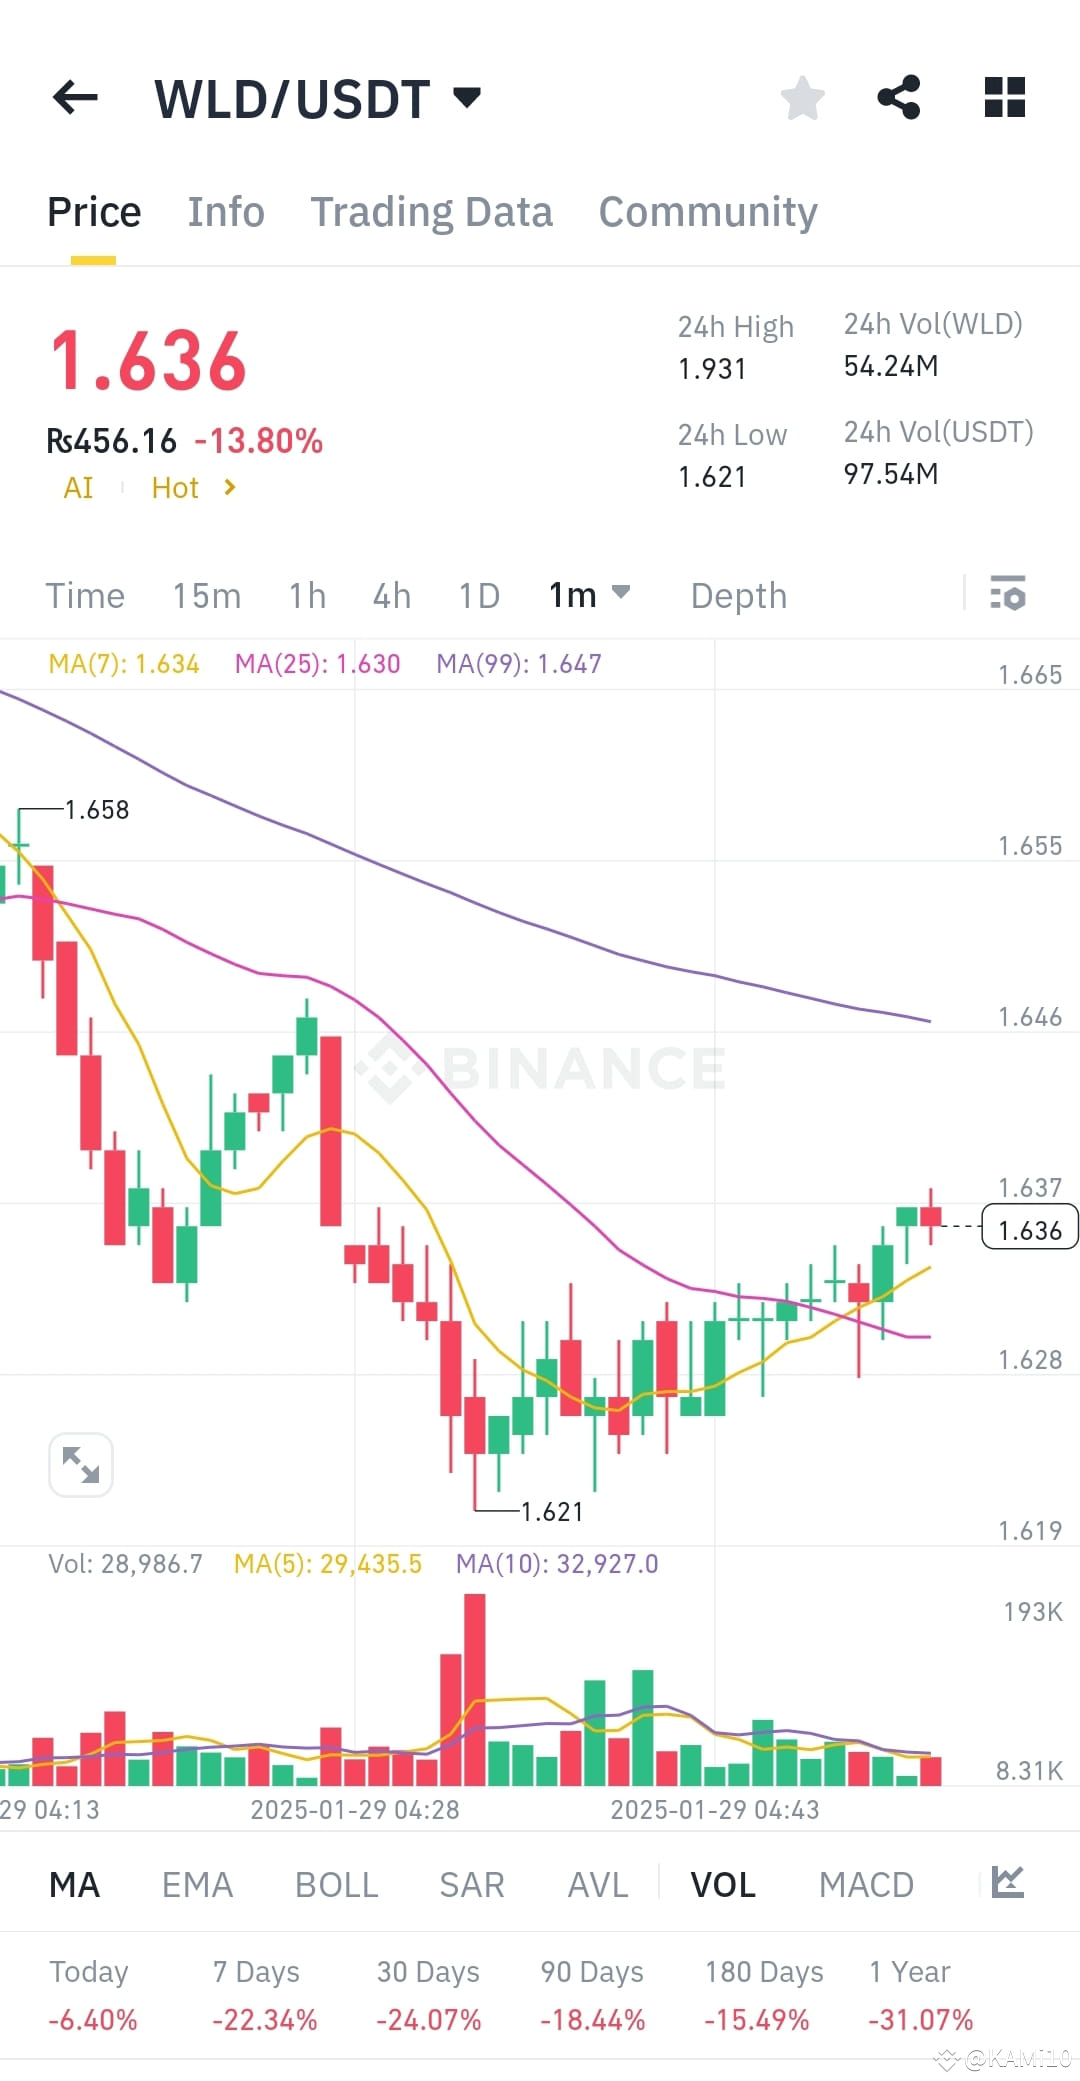Toggle favorite with the star icon
1080x2081 pixels.
803,96
